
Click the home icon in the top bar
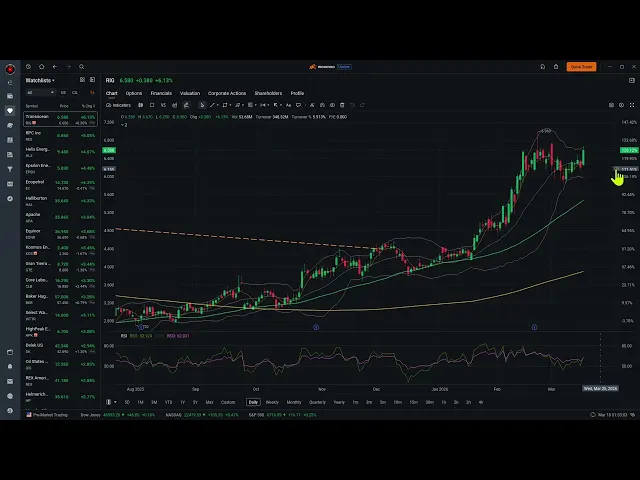[x=41, y=67]
